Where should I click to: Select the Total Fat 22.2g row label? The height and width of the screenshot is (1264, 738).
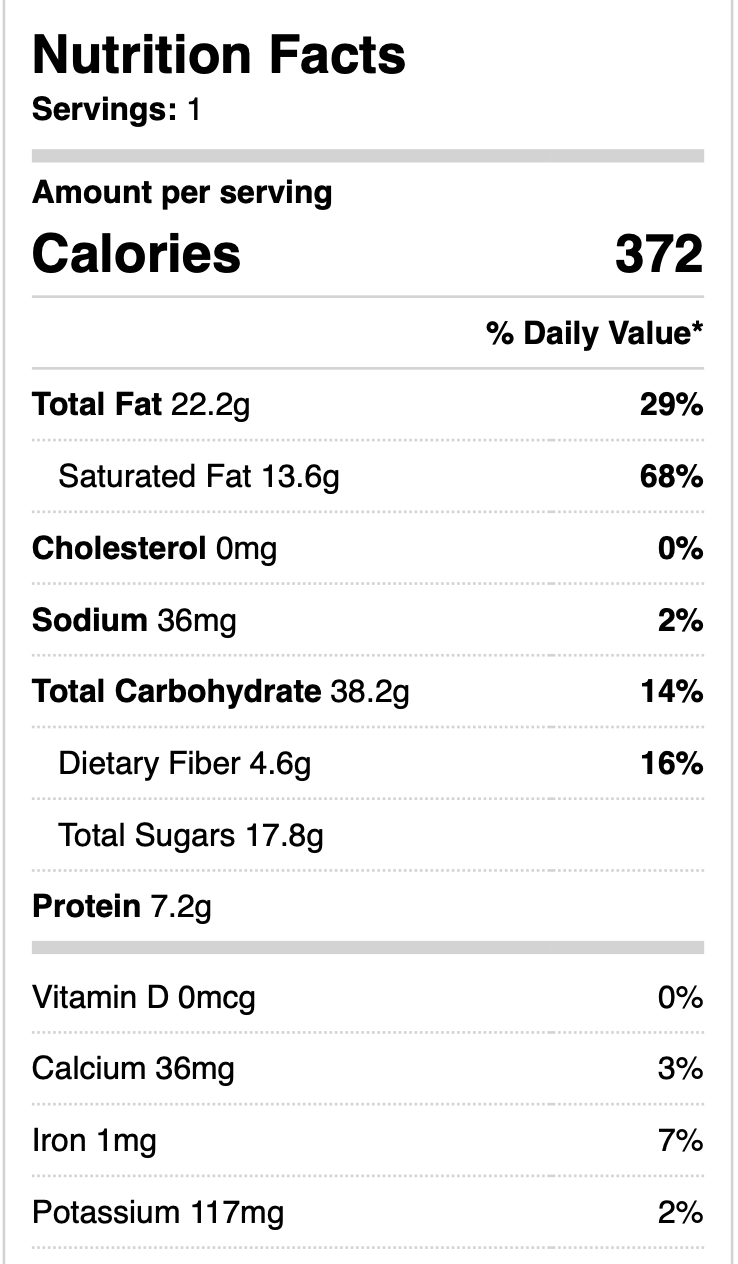[x=141, y=405]
